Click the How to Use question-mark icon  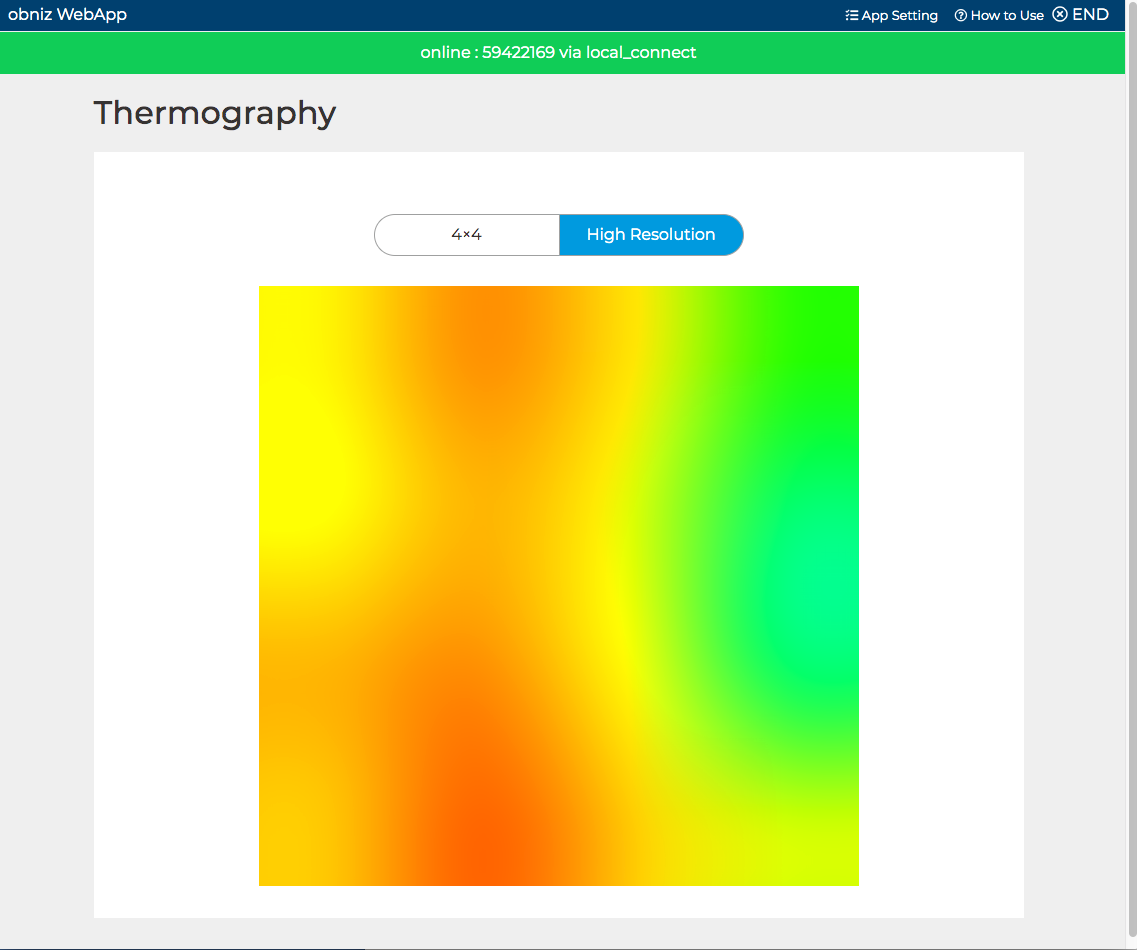point(960,16)
